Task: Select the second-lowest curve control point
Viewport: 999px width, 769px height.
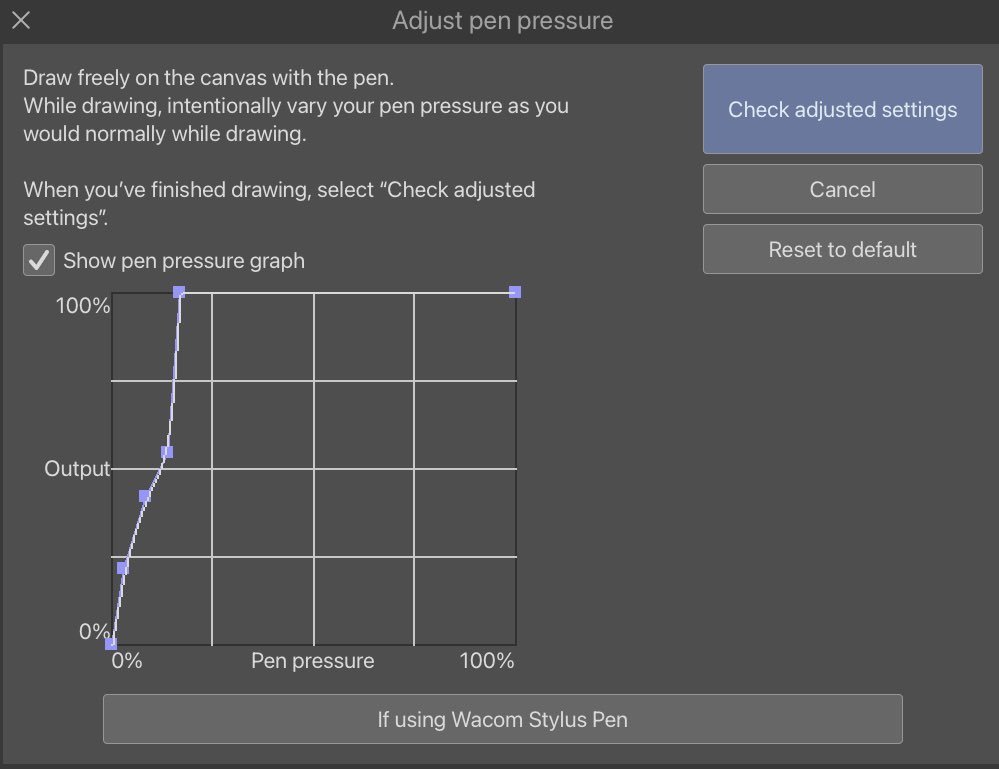Action: point(122,568)
